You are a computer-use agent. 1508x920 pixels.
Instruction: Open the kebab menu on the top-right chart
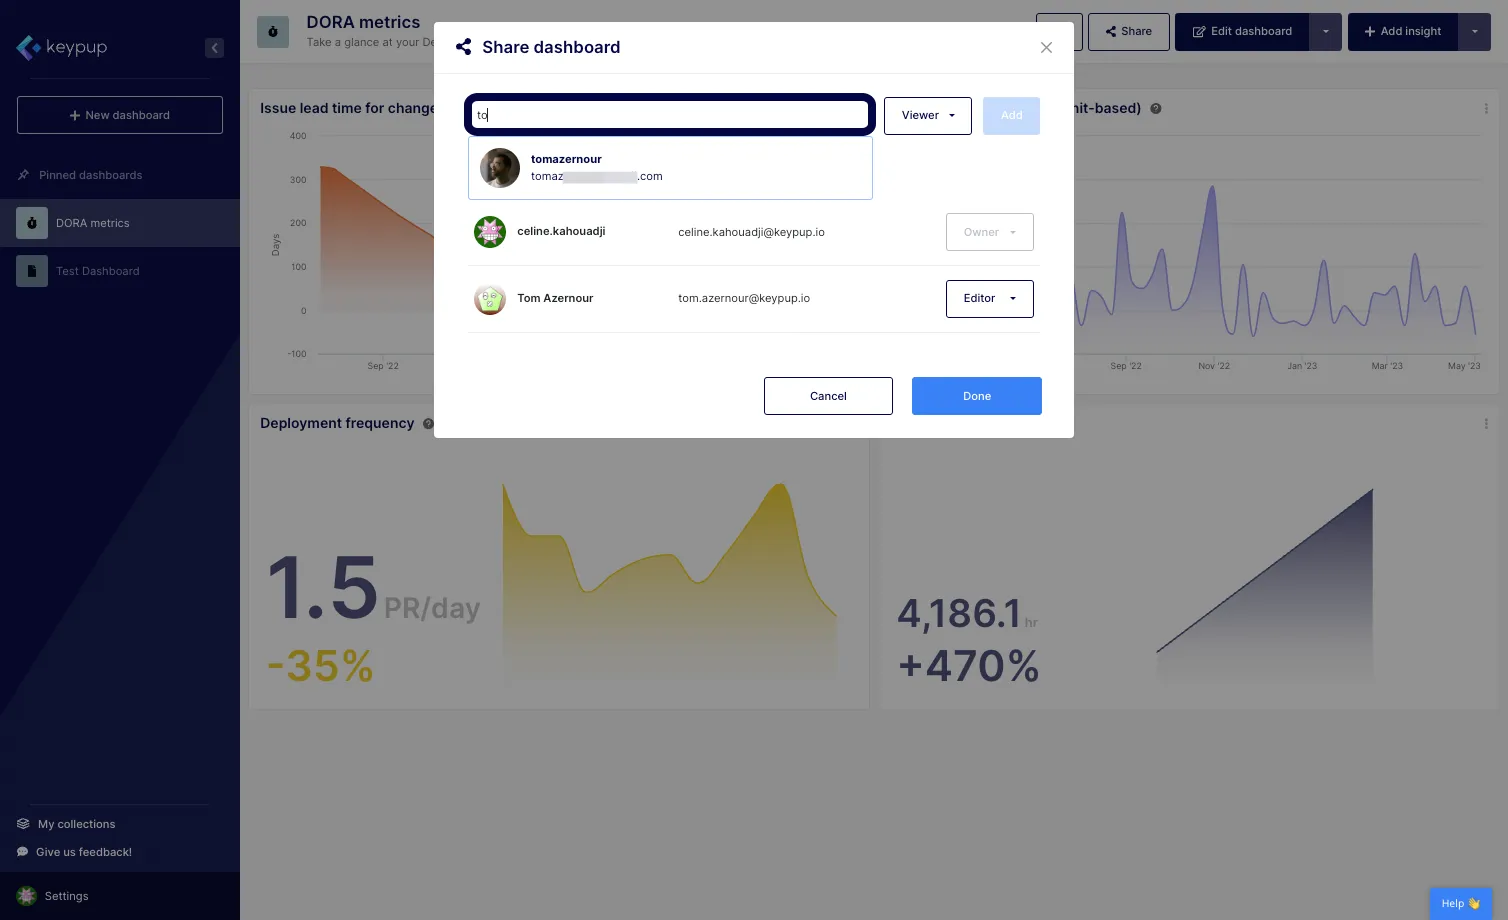(x=1487, y=110)
